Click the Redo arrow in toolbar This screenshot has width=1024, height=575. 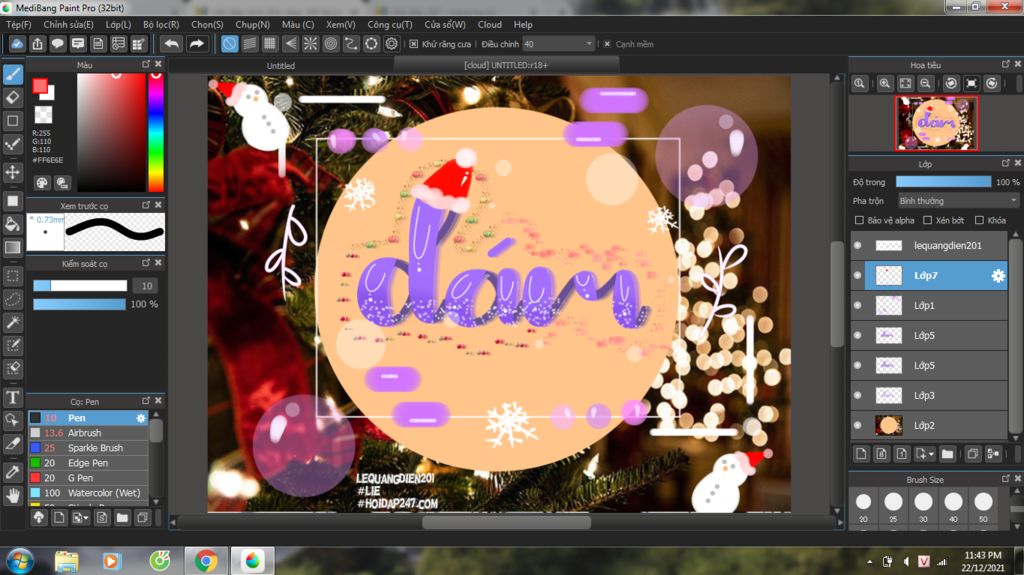(196, 44)
